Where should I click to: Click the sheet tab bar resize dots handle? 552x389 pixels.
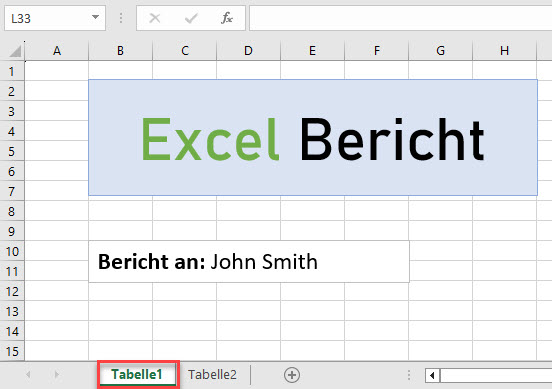[x=409, y=375]
